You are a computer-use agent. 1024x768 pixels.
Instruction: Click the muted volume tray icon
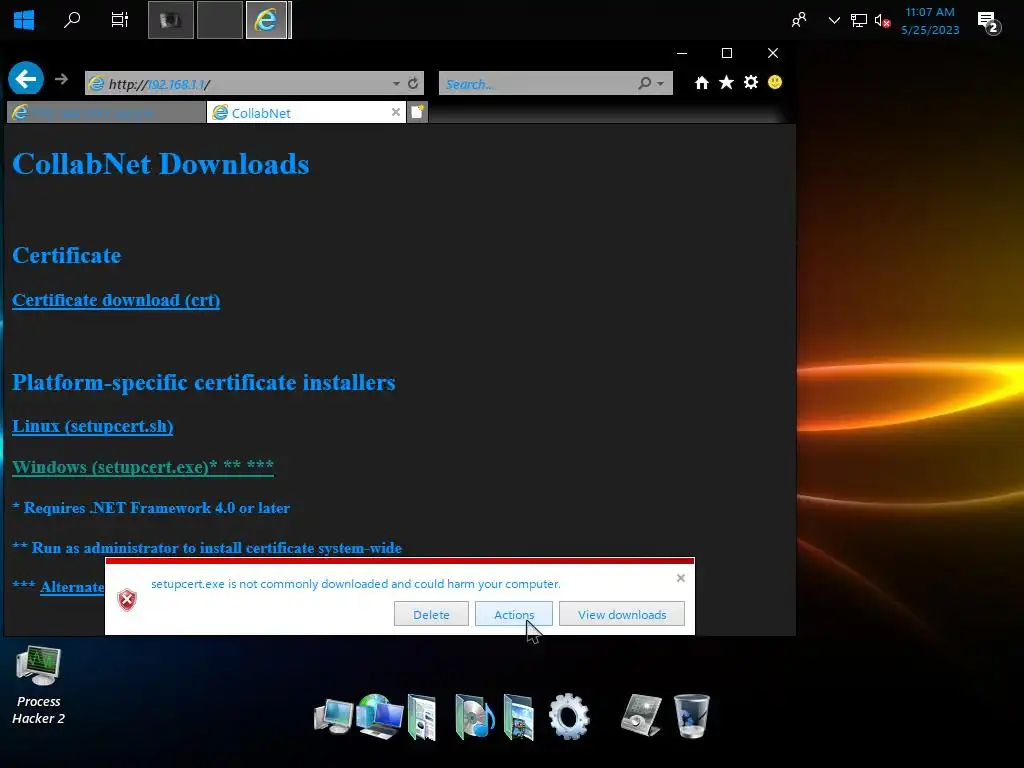(x=882, y=21)
